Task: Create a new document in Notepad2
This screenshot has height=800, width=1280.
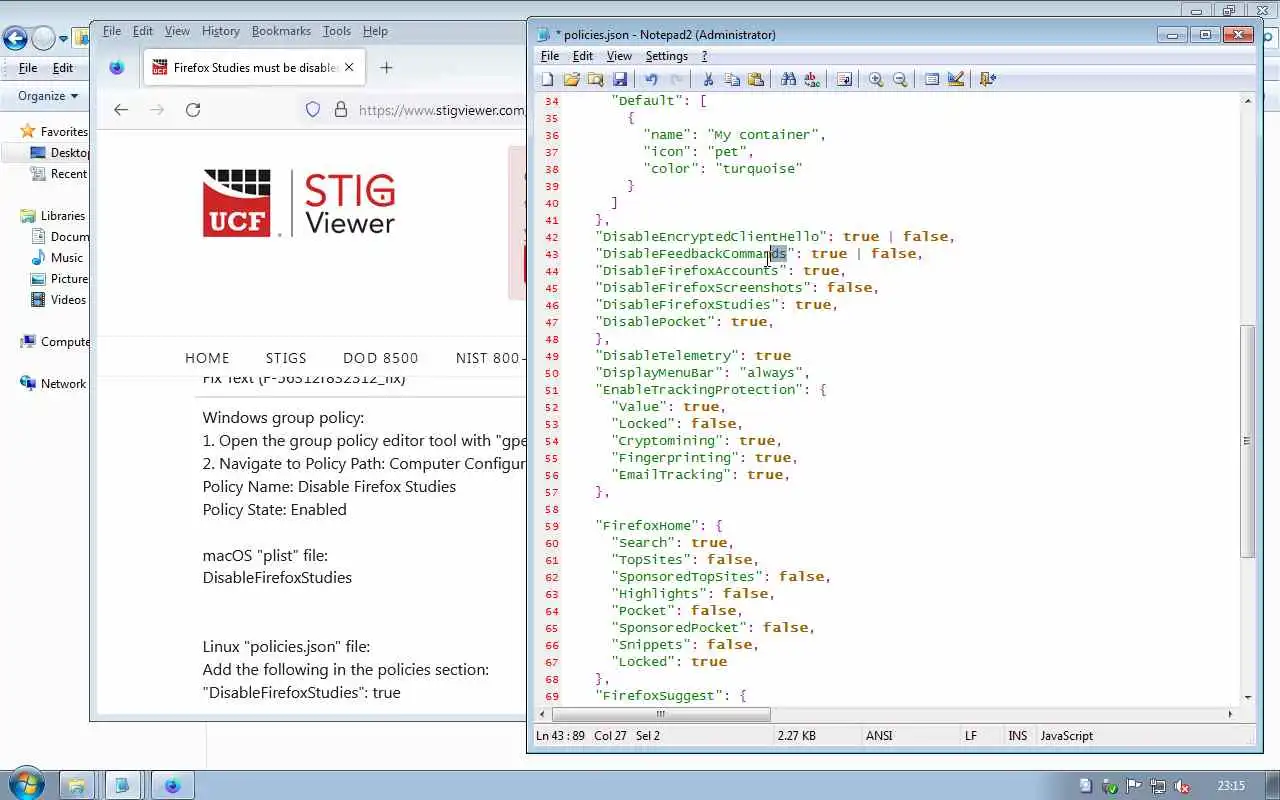Action: point(547,79)
